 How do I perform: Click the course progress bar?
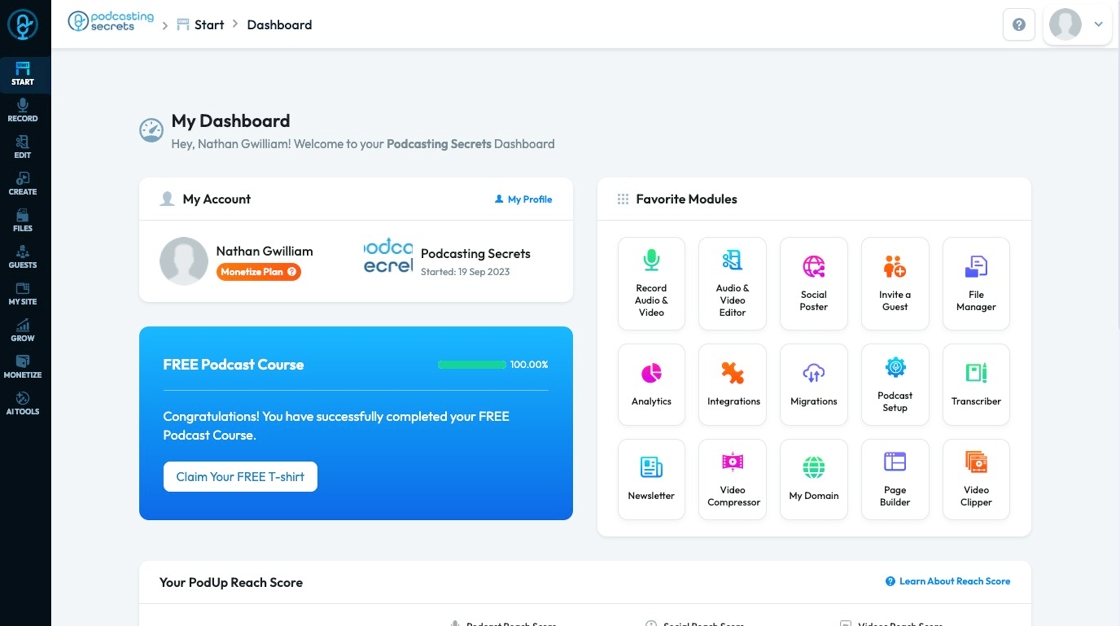click(x=471, y=364)
